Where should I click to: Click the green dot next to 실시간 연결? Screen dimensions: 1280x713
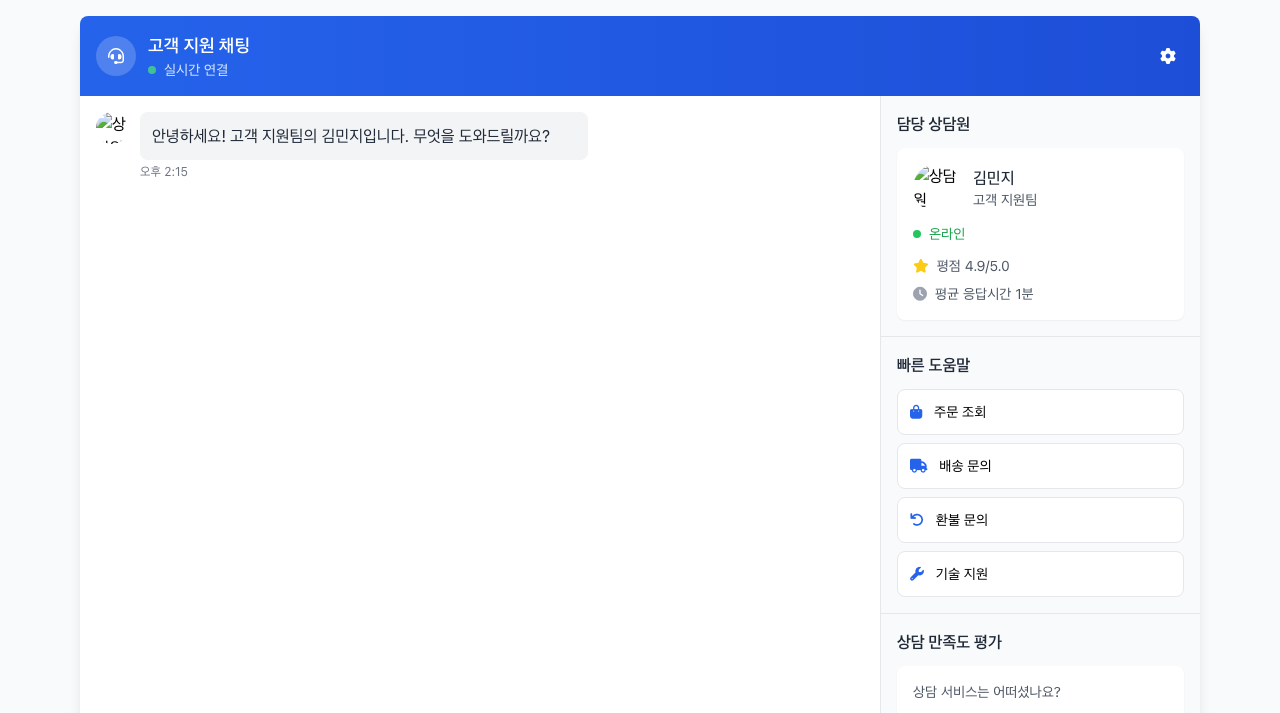point(152,70)
